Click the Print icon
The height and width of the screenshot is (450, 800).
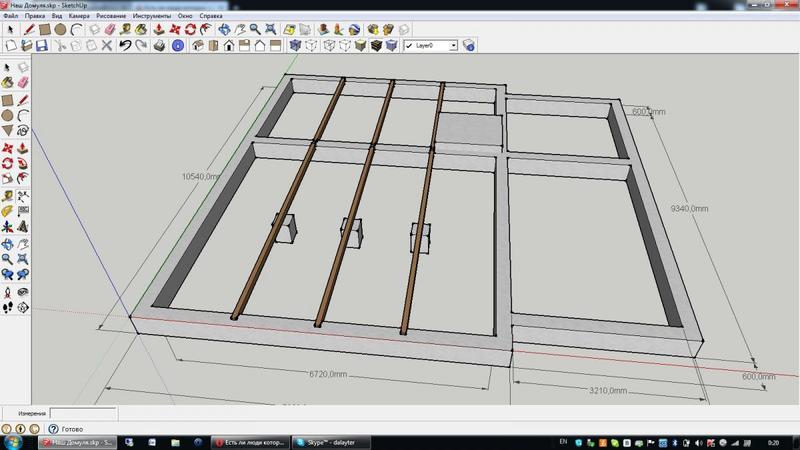[159, 46]
